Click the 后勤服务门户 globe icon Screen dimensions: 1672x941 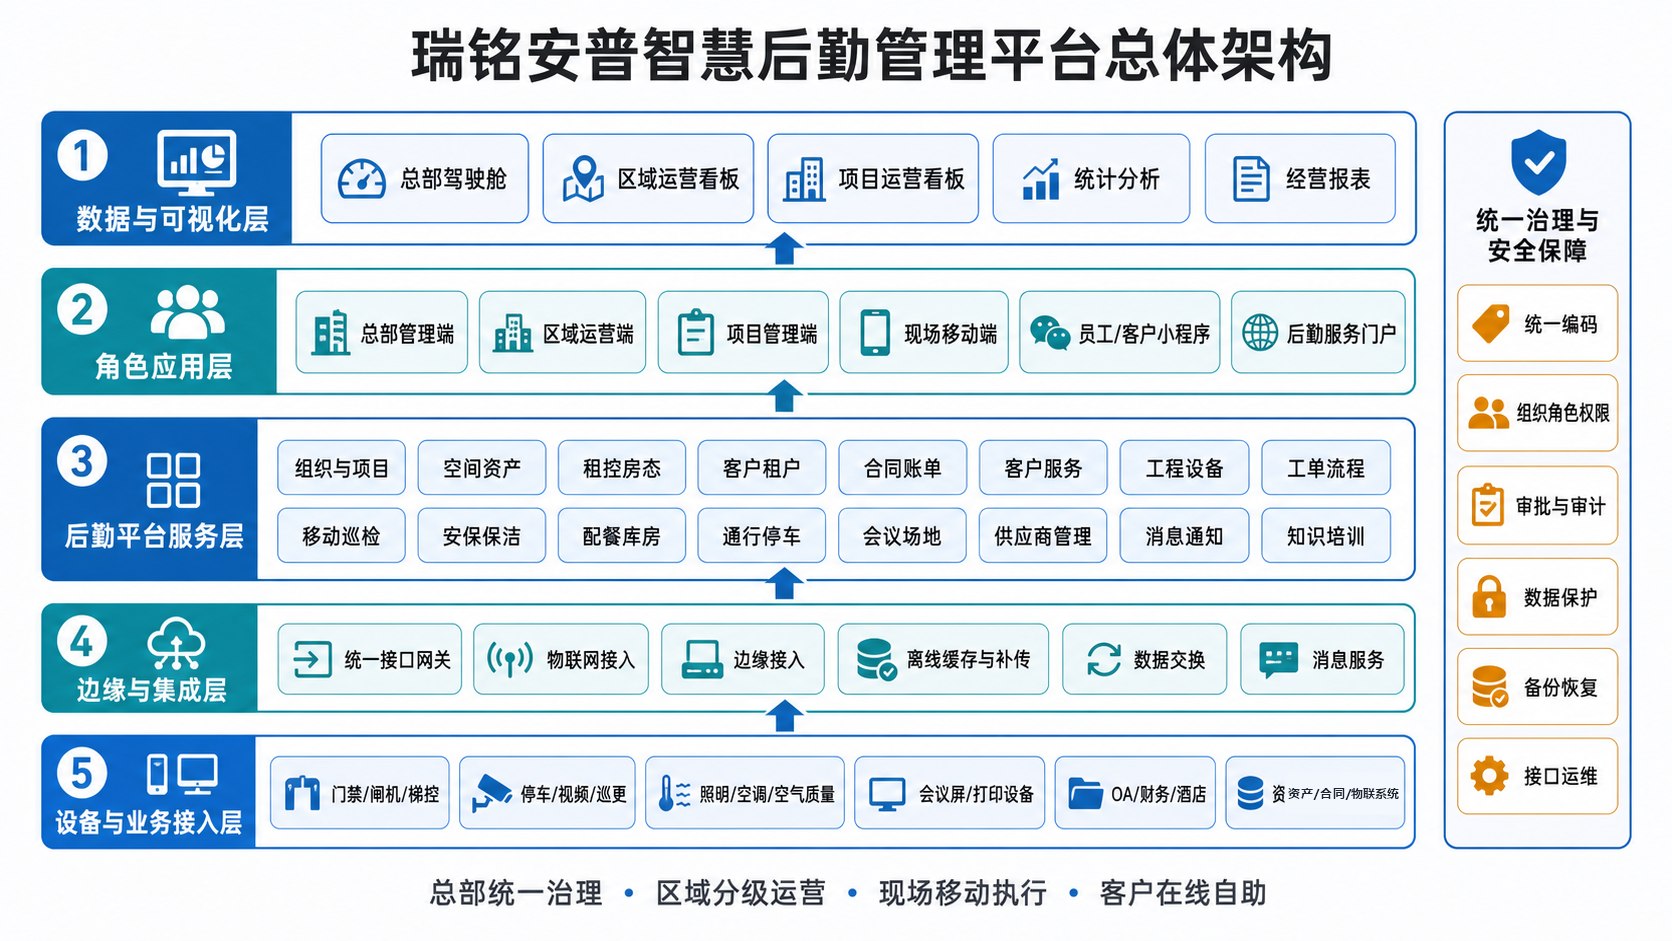click(1260, 332)
